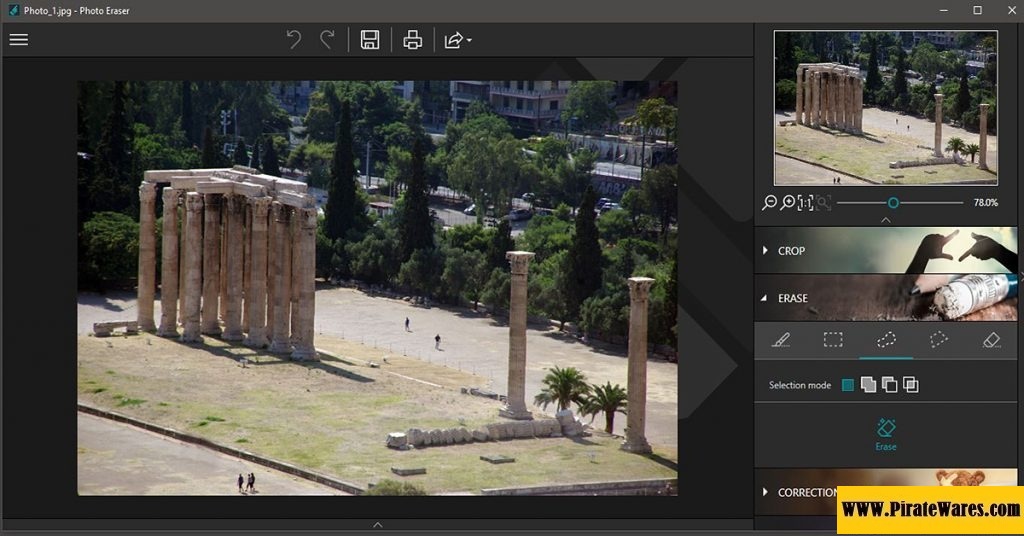Open the Share dropdown in toolbar
The image size is (1024, 536).
coord(457,40)
